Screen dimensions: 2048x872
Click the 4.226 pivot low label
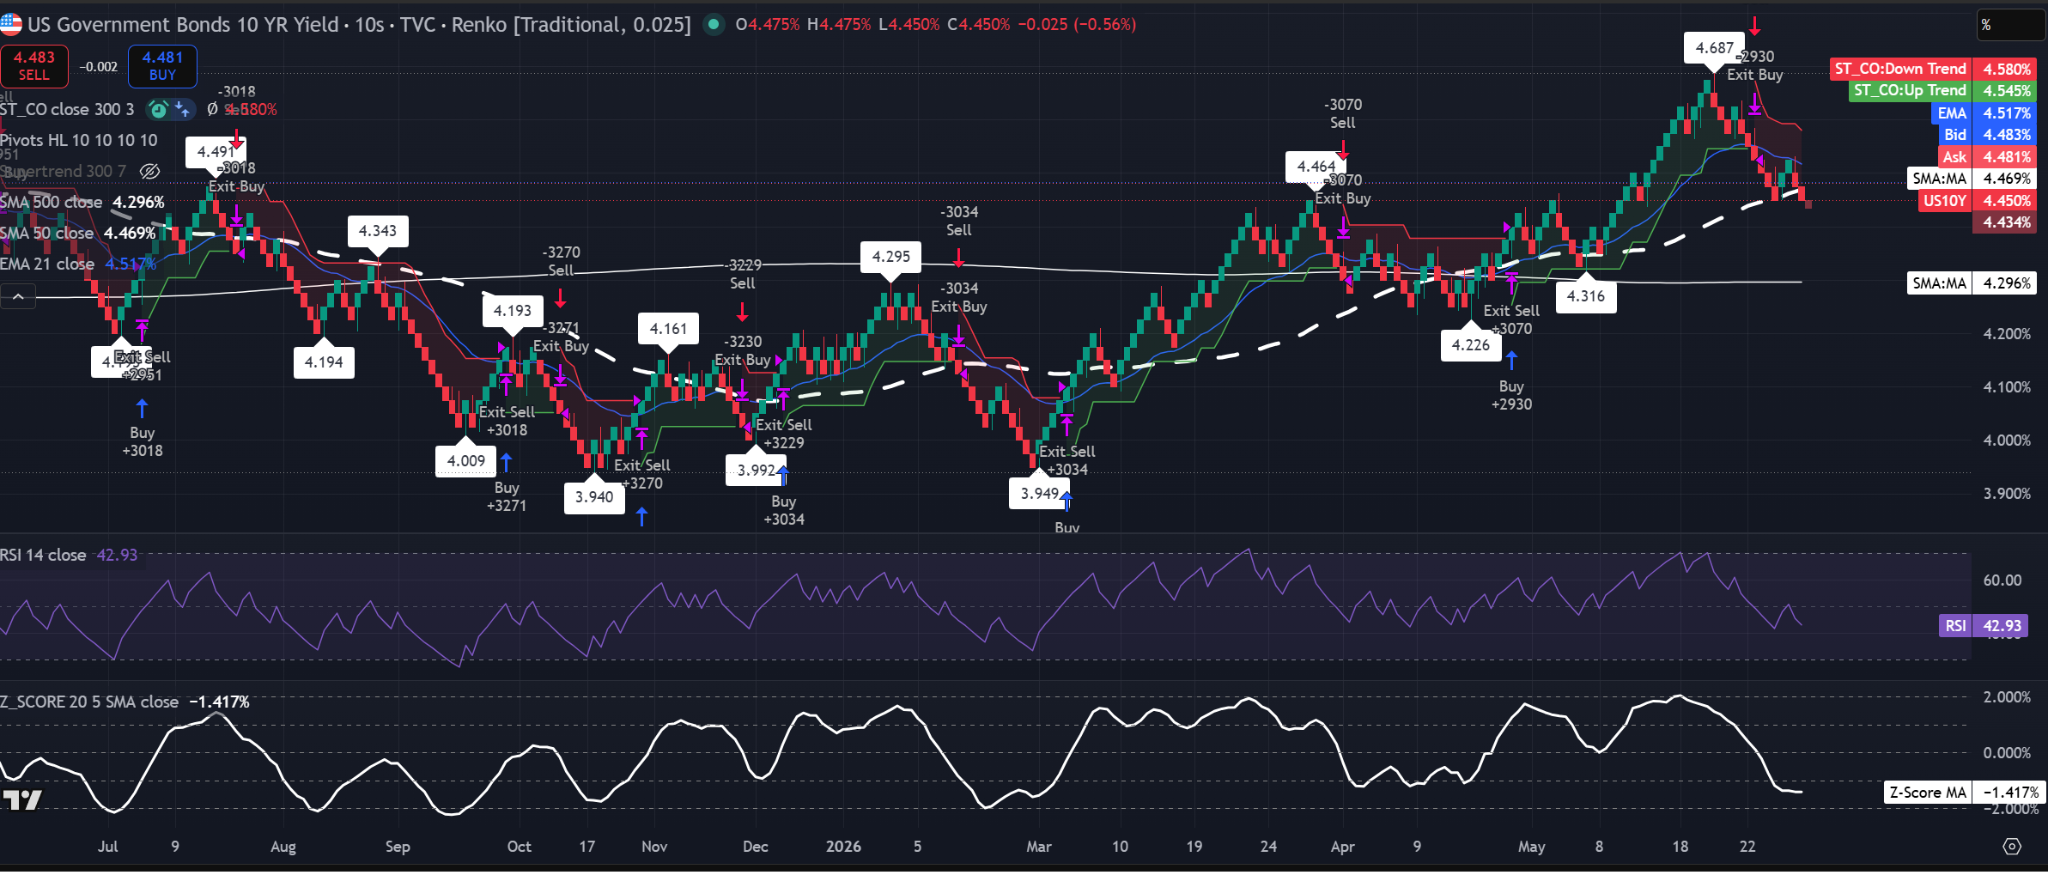[1470, 345]
